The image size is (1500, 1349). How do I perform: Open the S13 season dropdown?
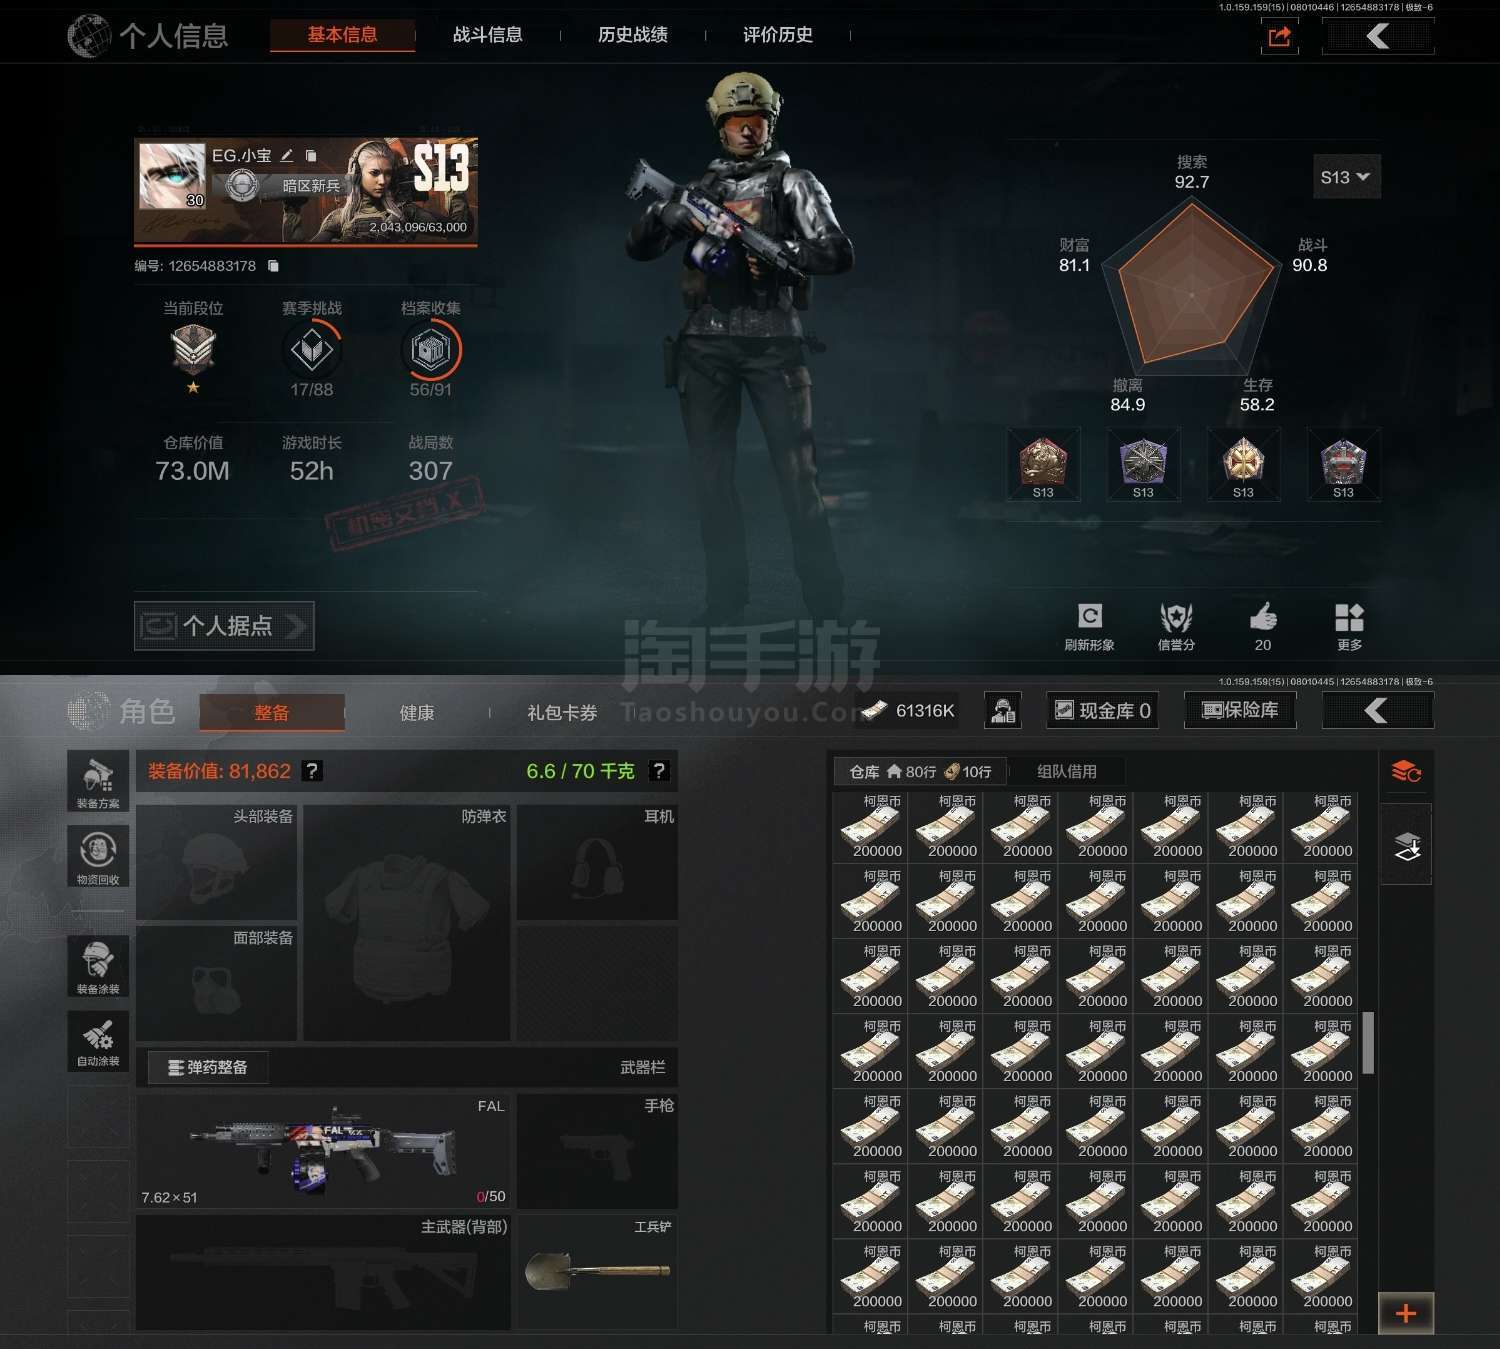click(x=1345, y=177)
